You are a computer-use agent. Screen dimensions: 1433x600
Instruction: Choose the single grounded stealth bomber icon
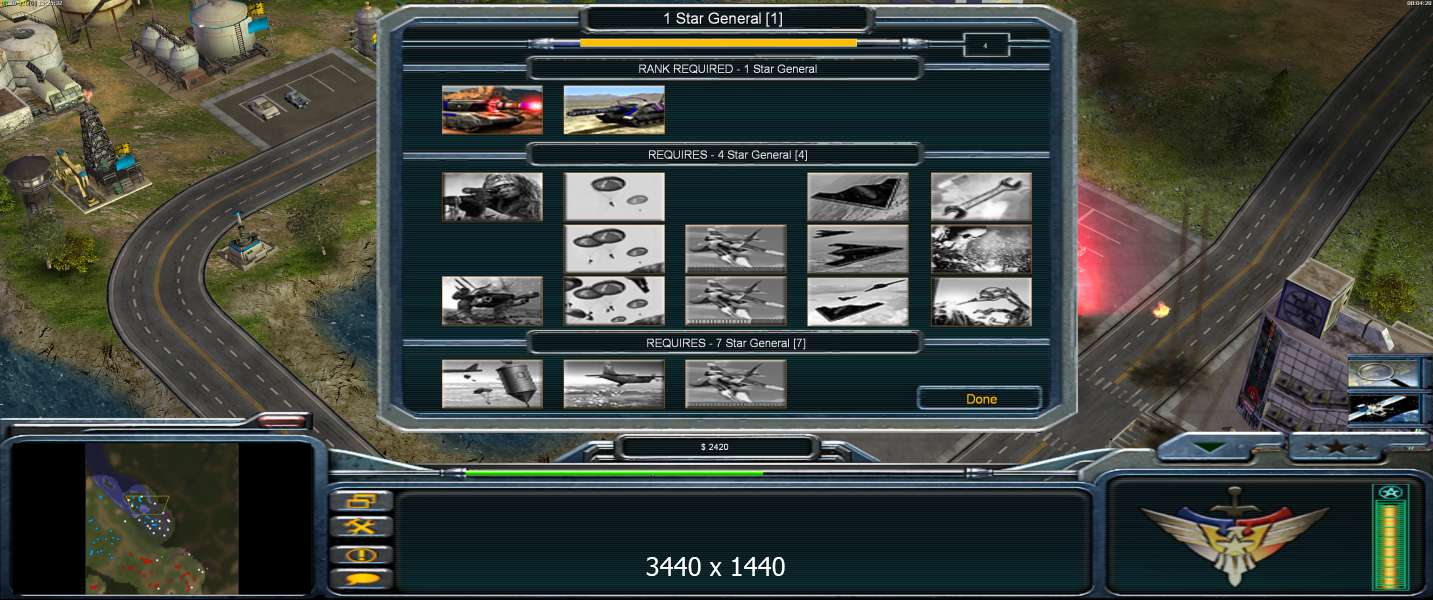[x=858, y=197]
